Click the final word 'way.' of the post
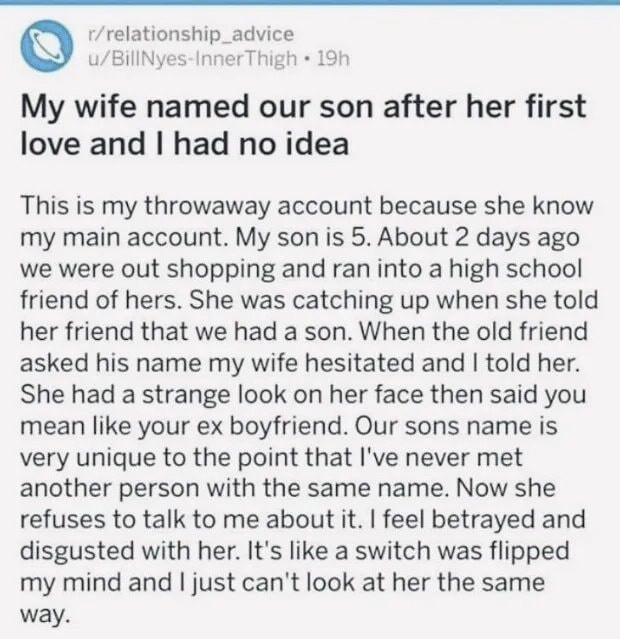 click(x=43, y=614)
